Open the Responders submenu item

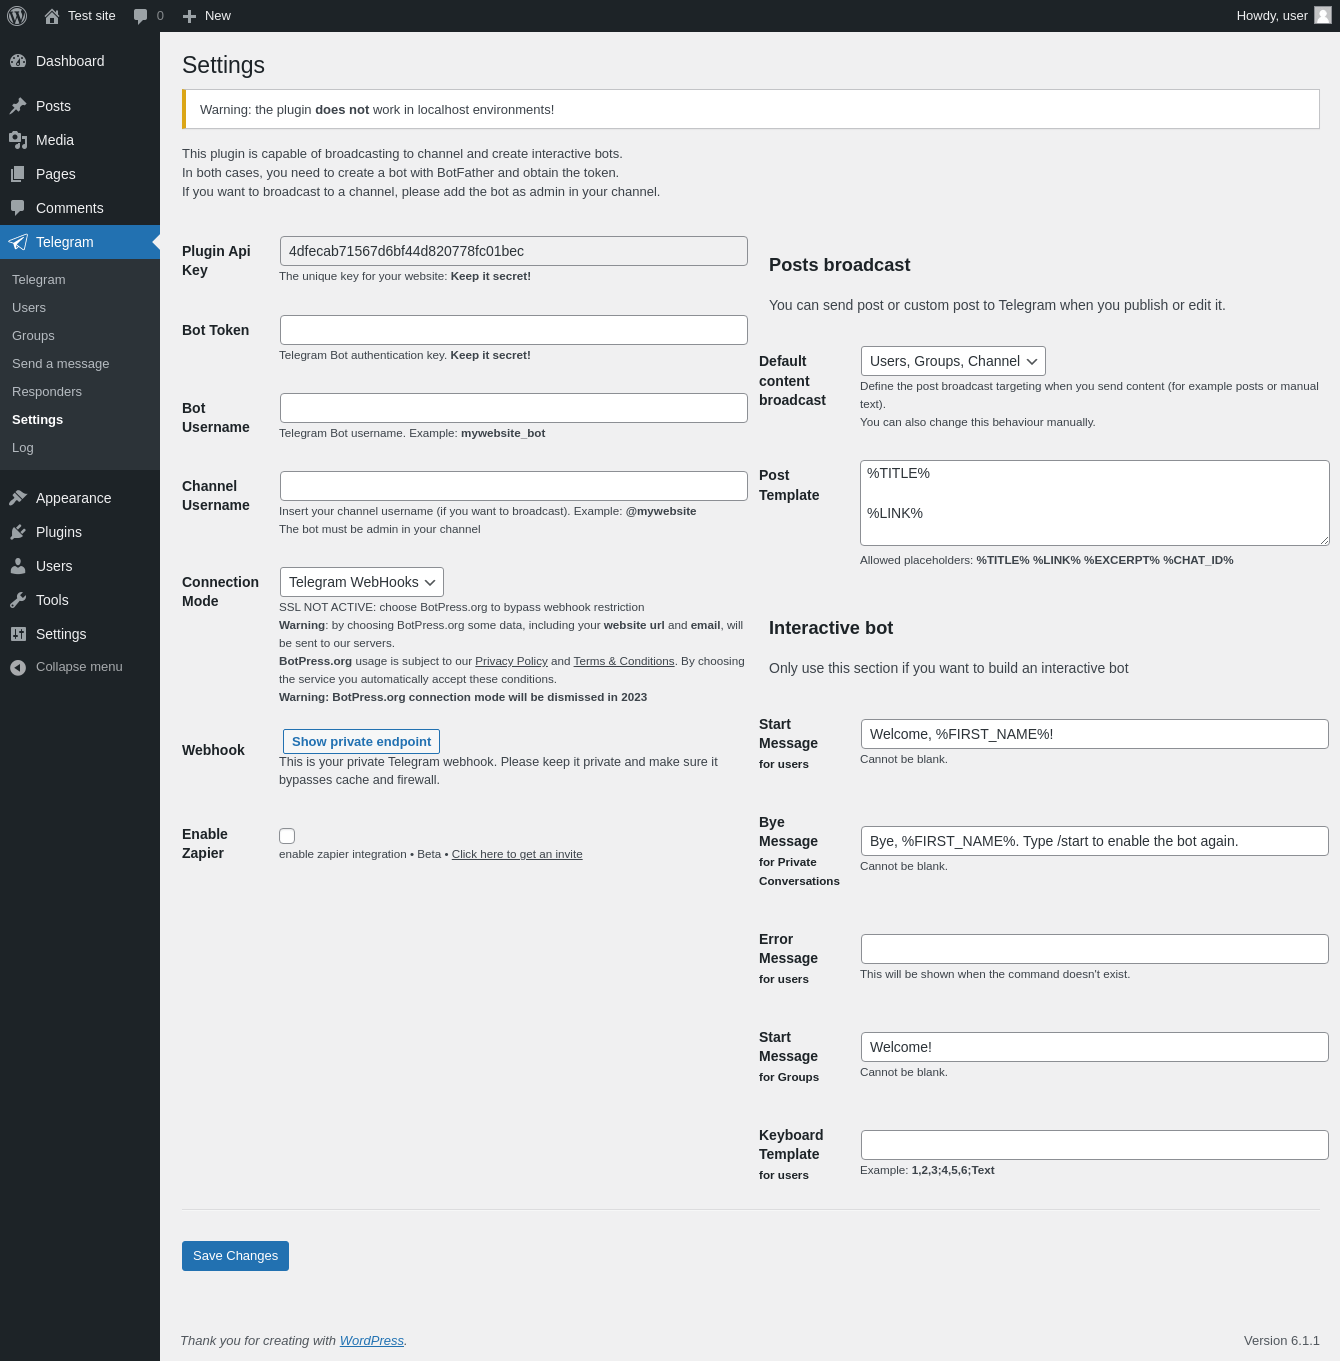point(47,392)
